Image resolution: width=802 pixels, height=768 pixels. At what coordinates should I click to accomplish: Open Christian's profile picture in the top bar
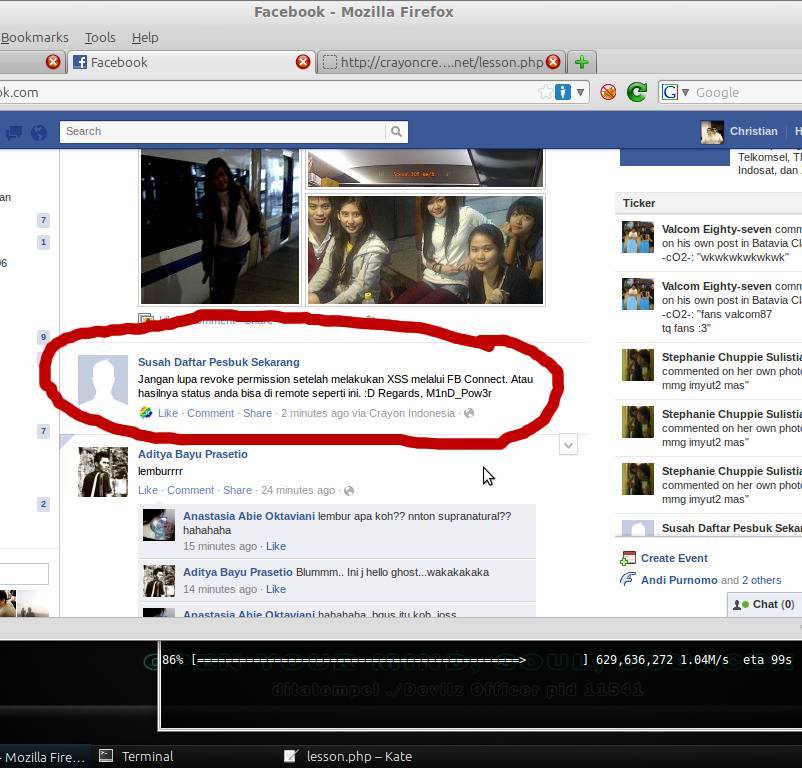712,131
